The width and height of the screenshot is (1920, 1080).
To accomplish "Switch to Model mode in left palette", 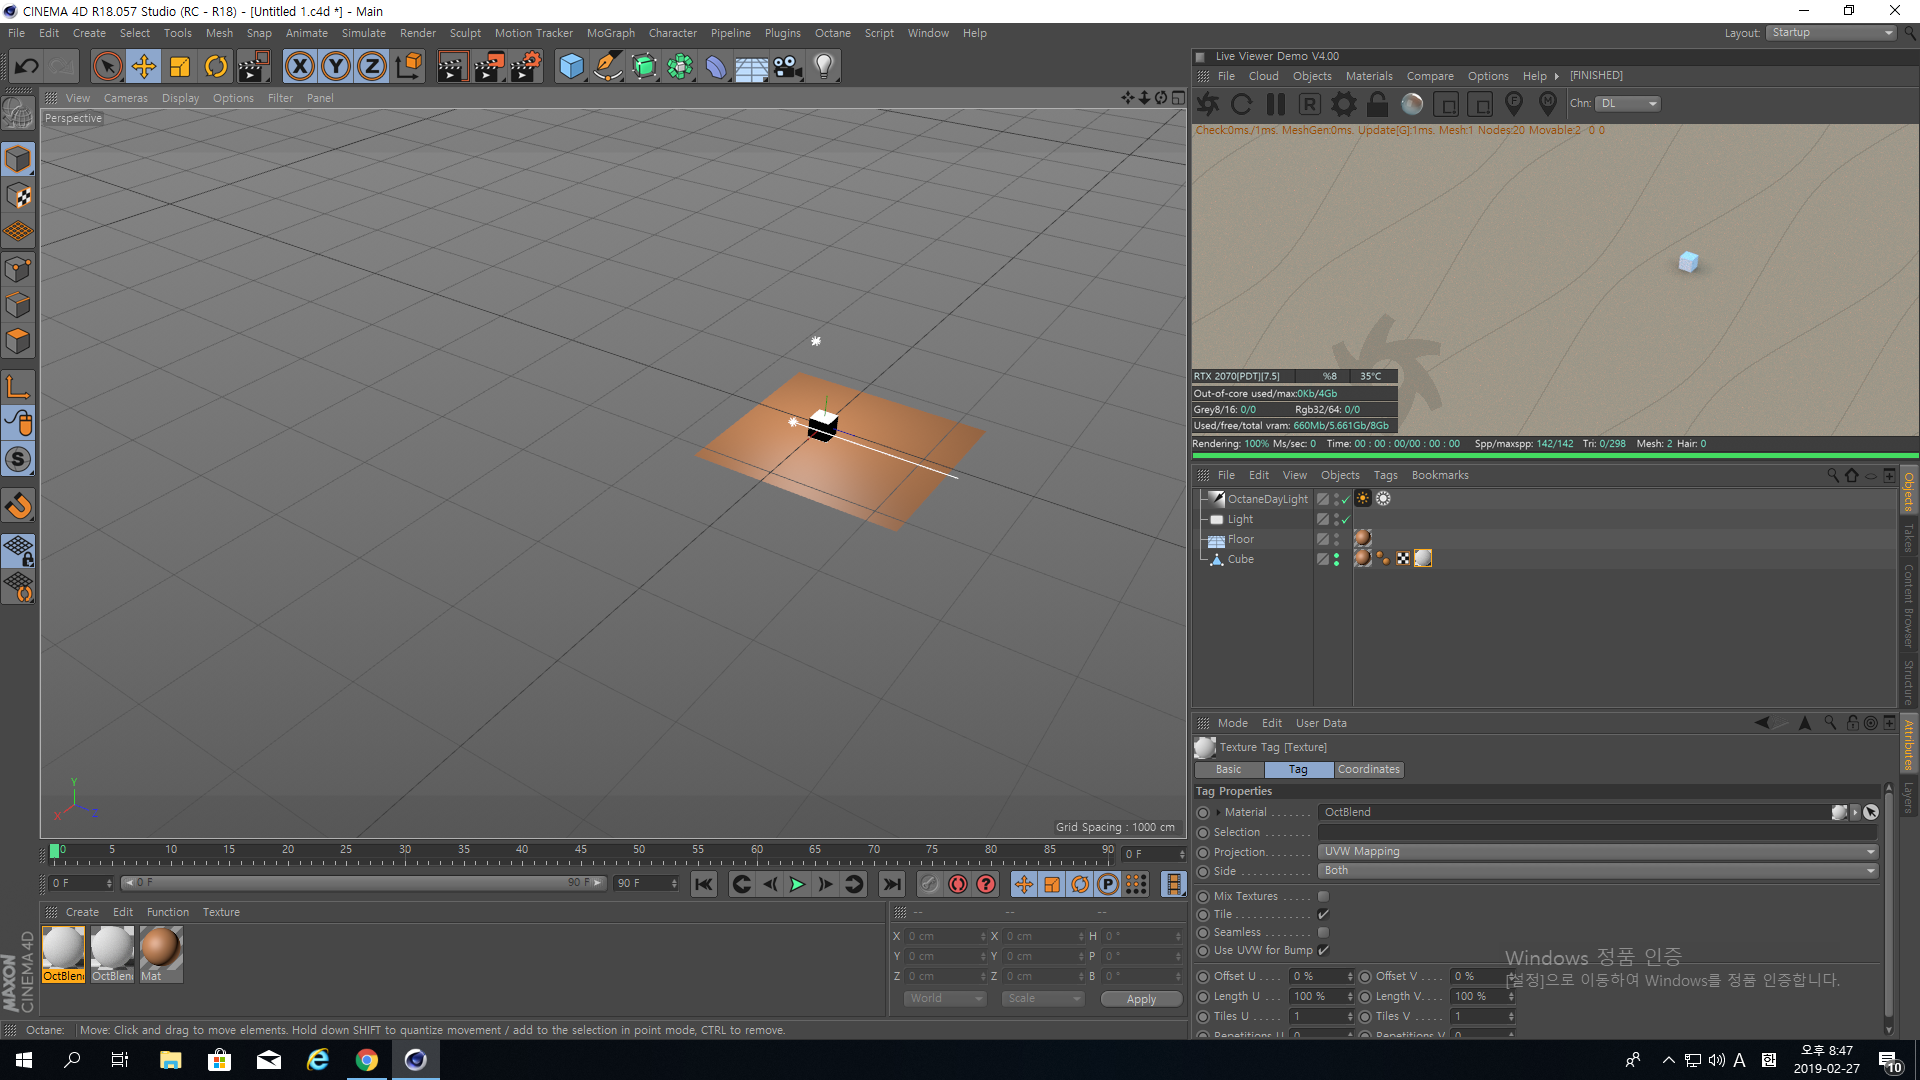I will (18, 159).
